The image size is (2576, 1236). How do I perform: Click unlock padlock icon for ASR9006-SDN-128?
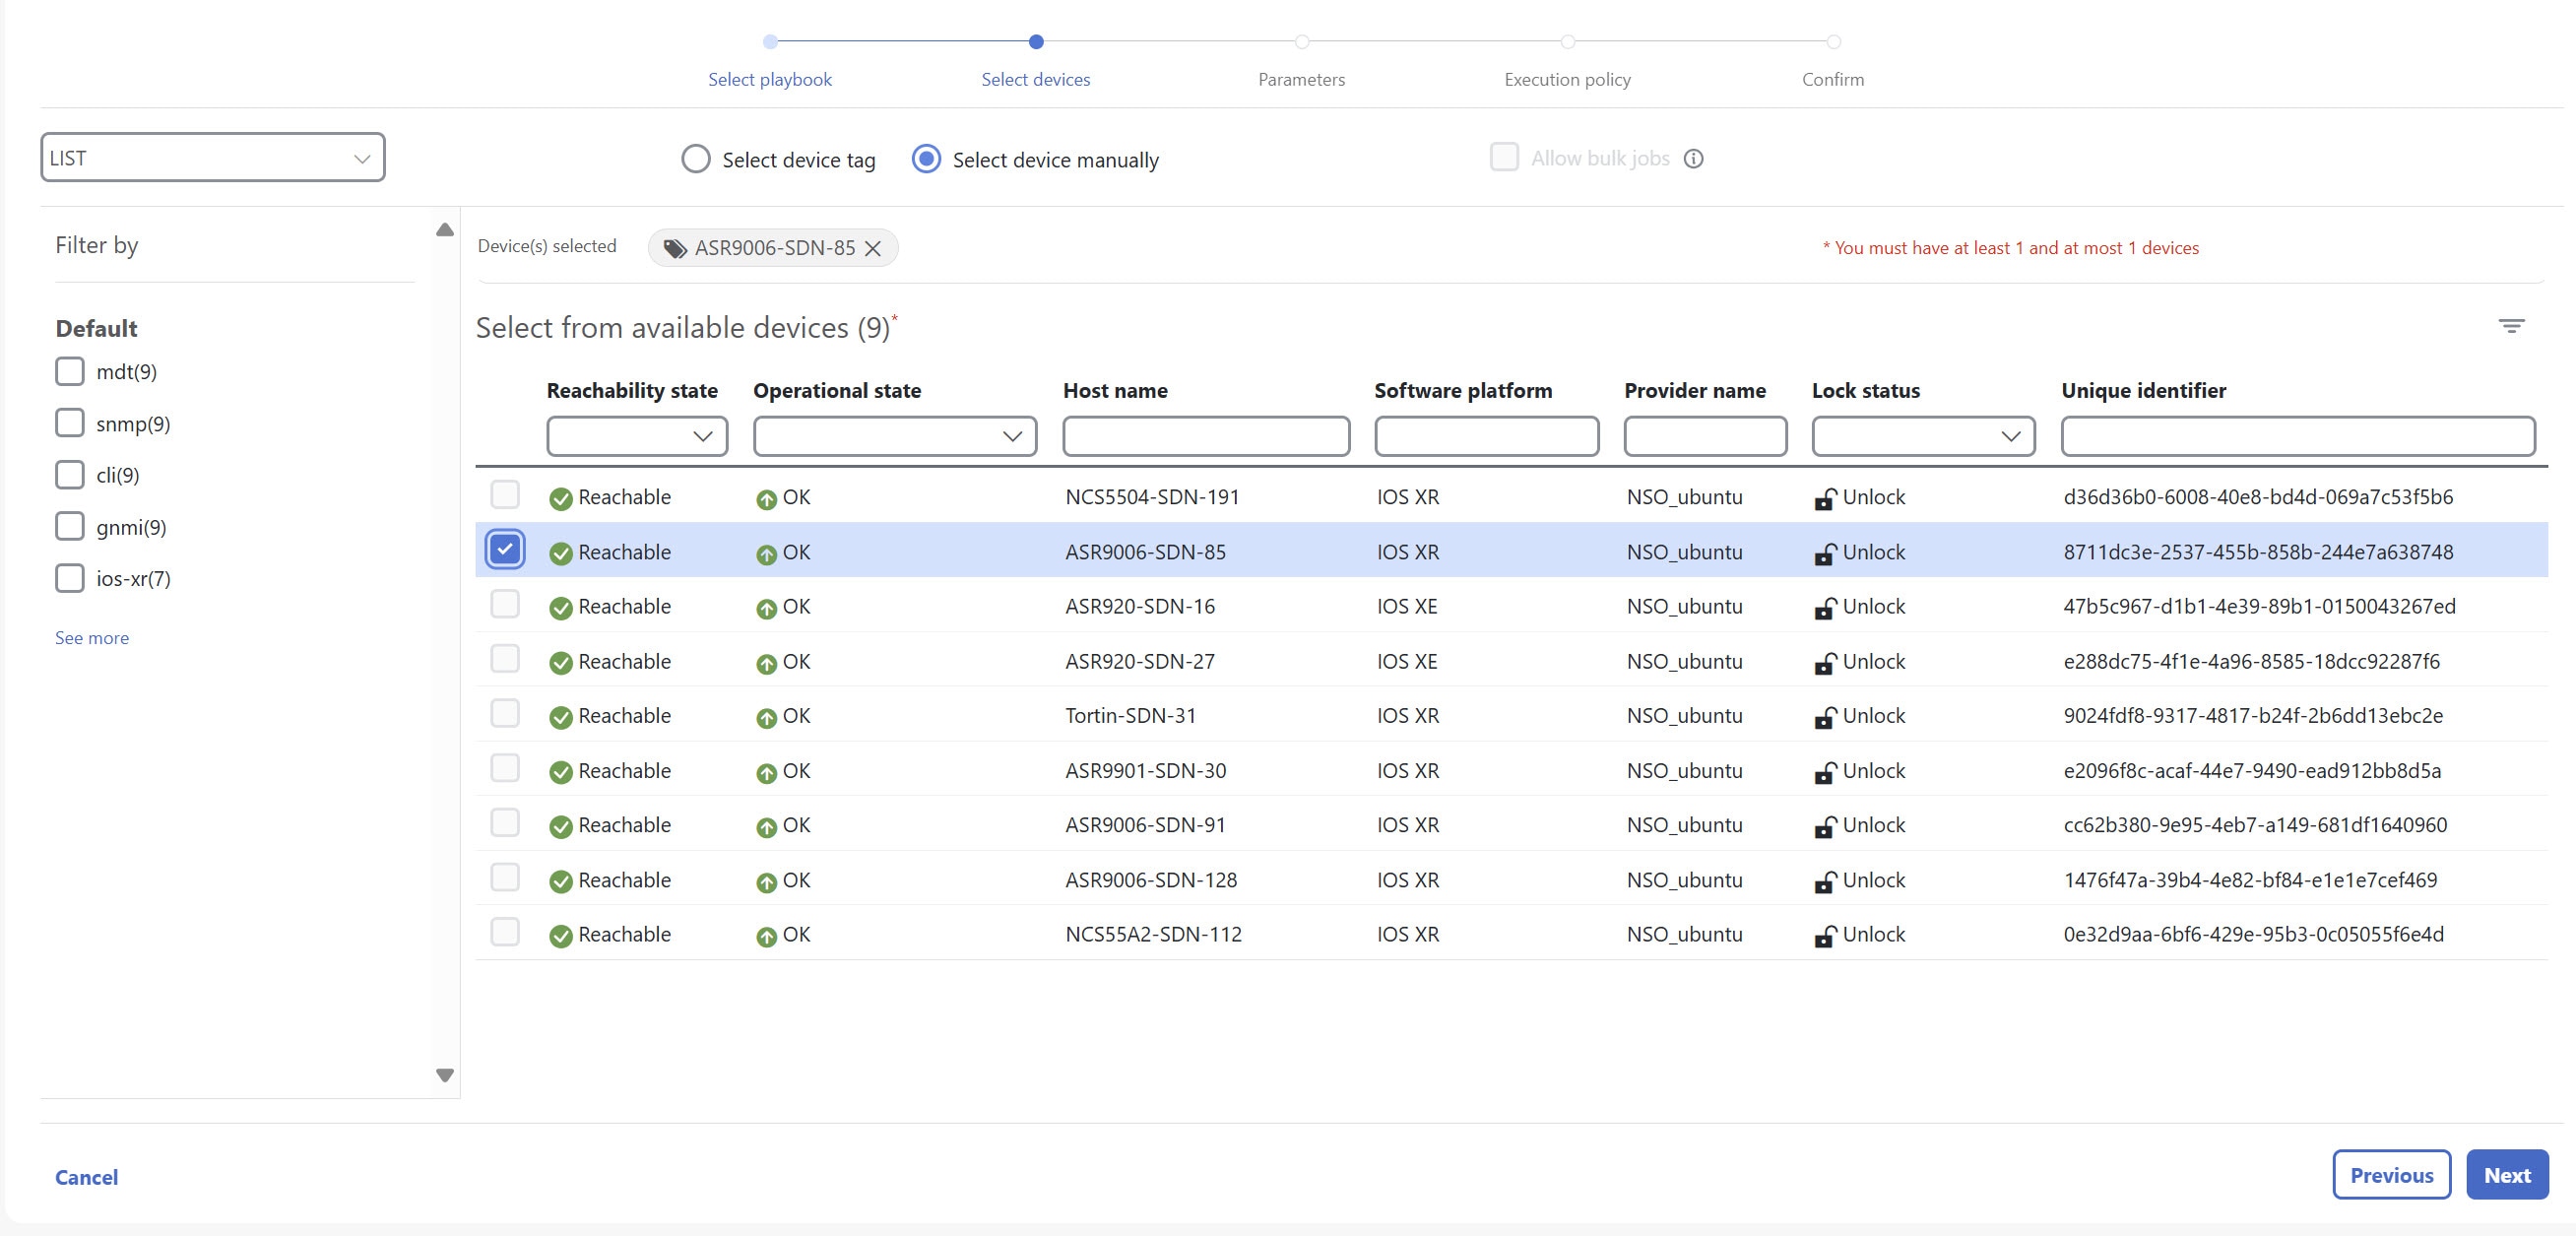click(1825, 881)
